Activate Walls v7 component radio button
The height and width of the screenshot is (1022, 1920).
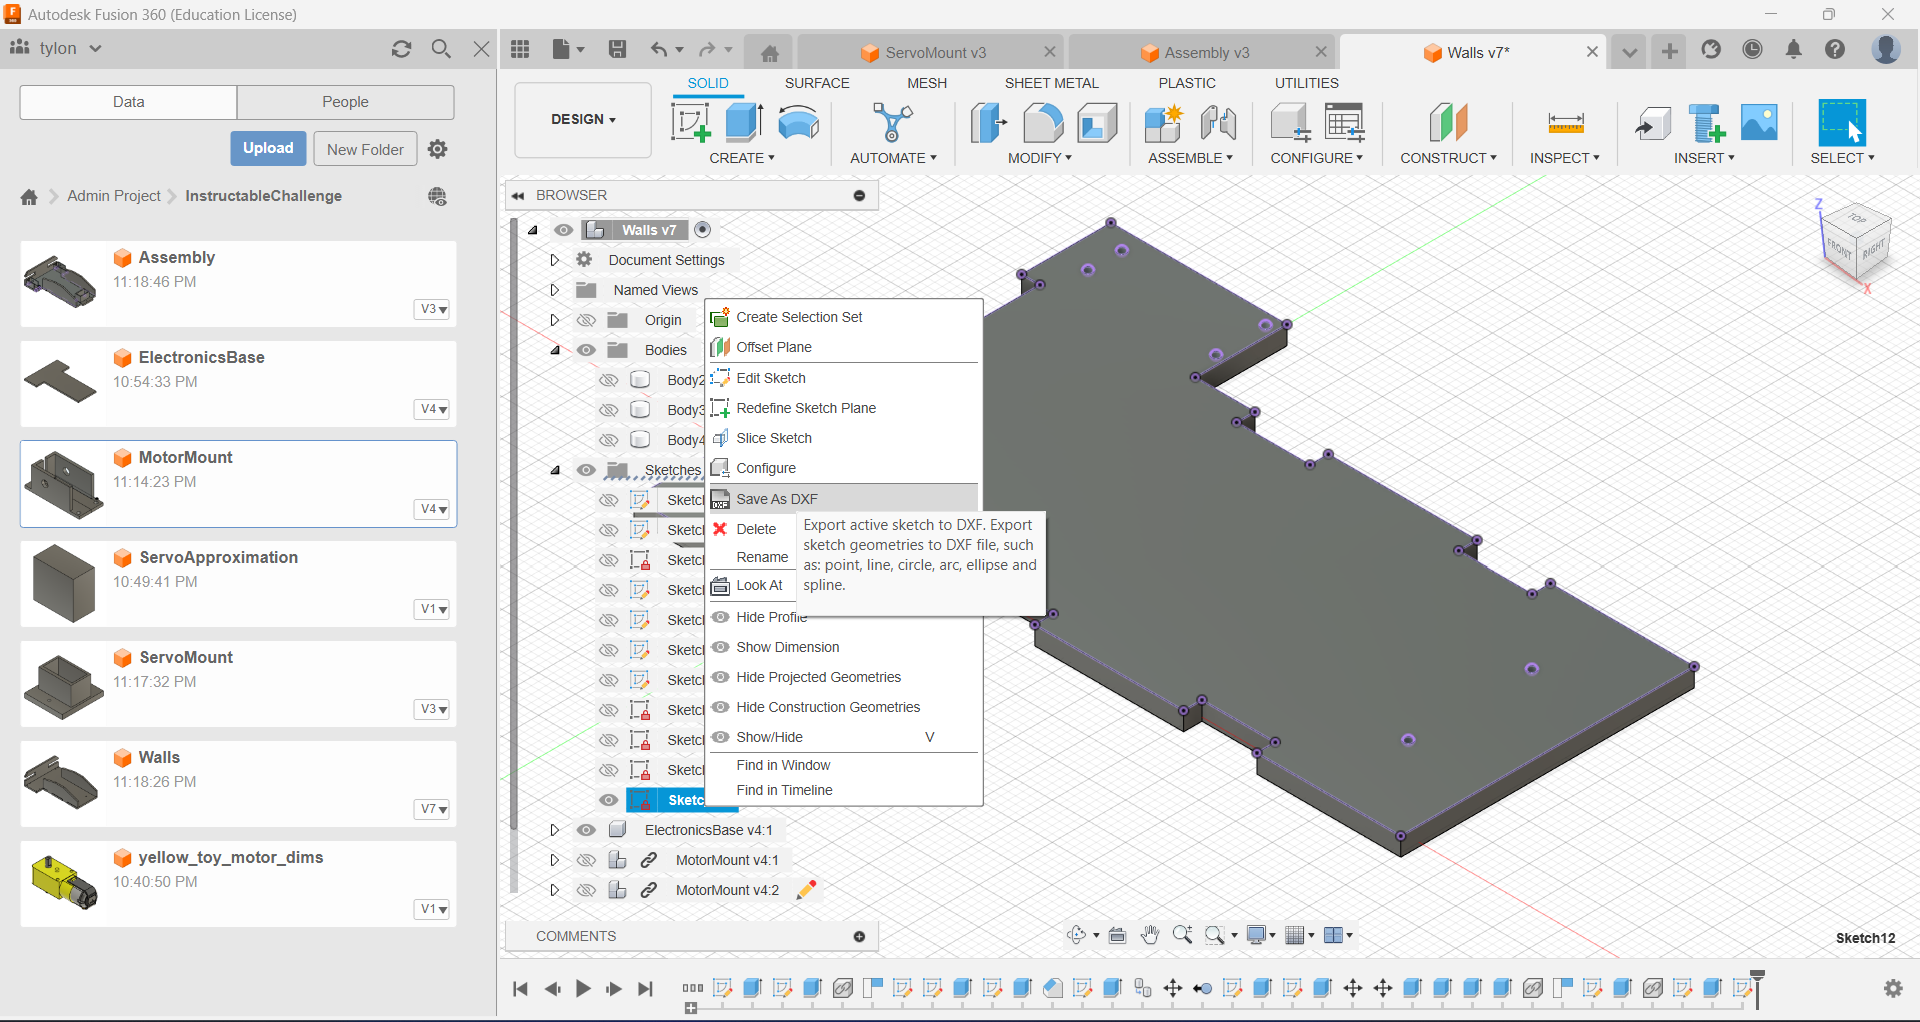[703, 230]
